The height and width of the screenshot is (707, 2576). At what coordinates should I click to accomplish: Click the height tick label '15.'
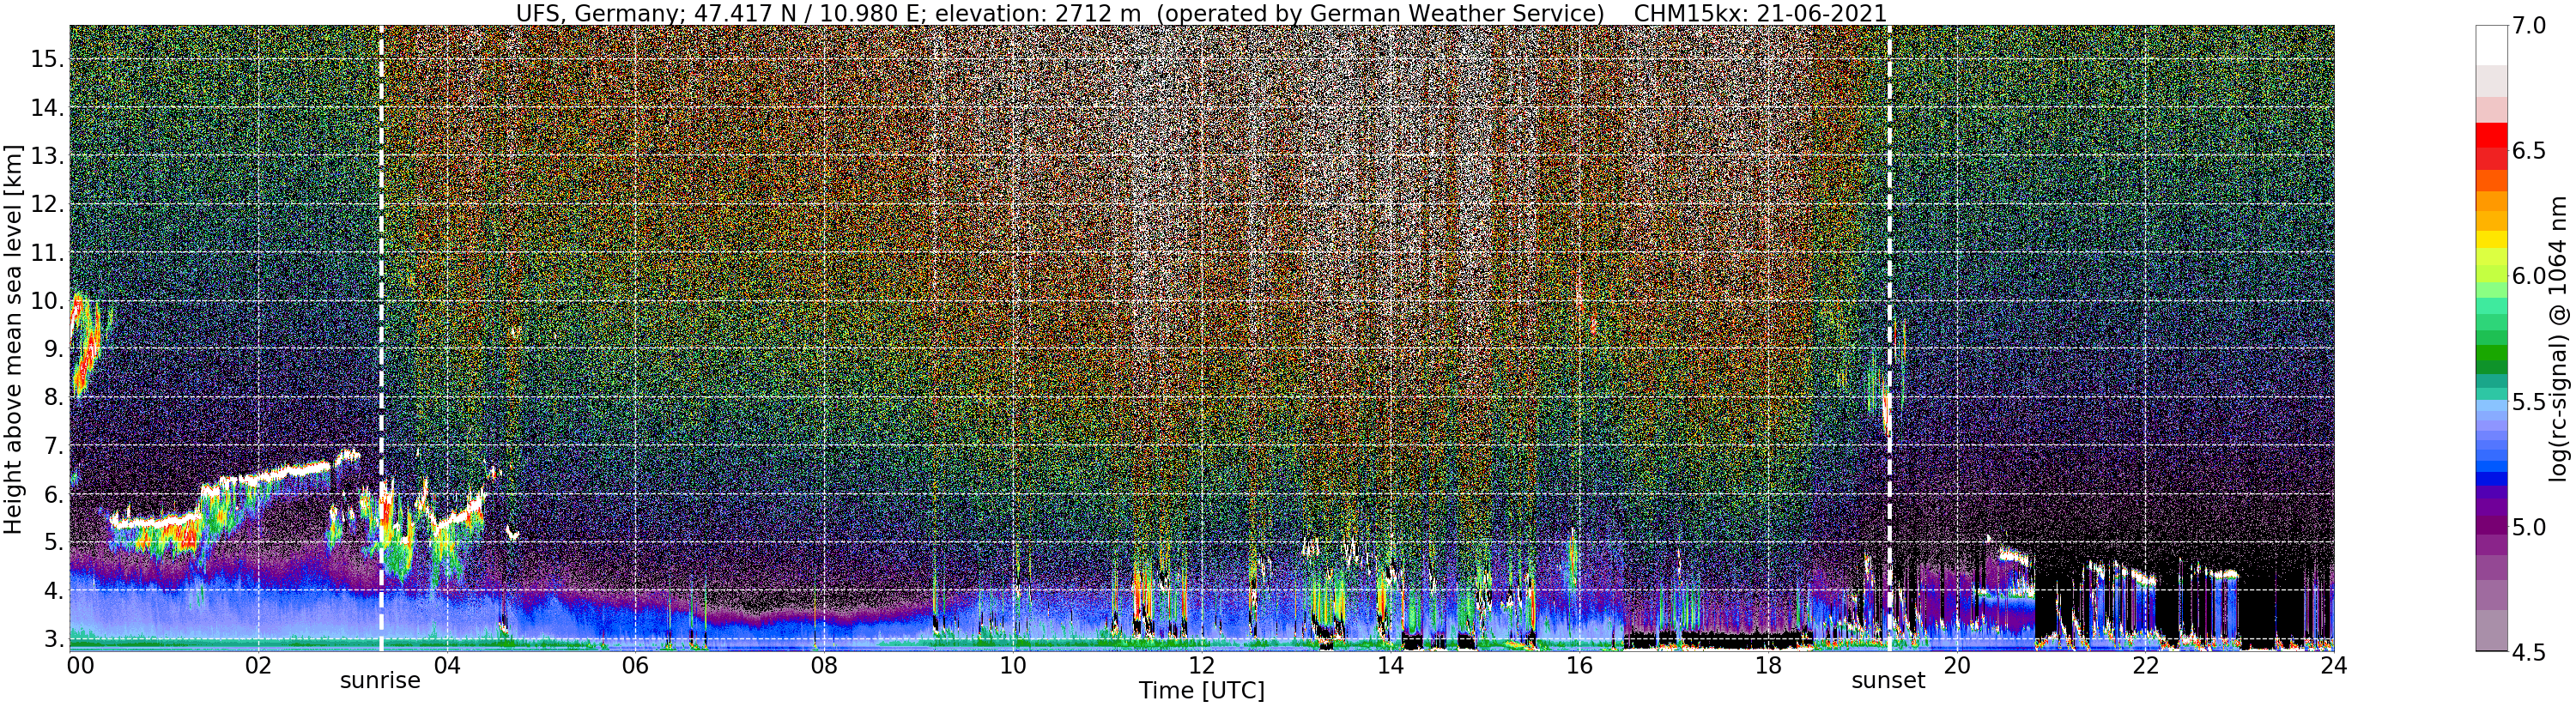pyautogui.click(x=47, y=60)
